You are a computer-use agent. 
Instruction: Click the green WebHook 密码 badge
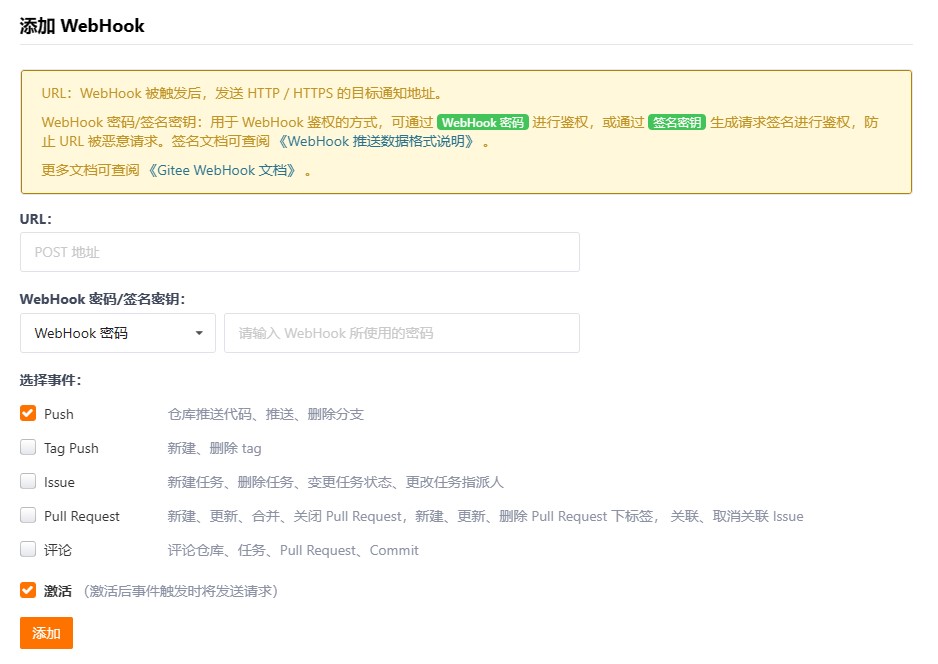point(483,123)
